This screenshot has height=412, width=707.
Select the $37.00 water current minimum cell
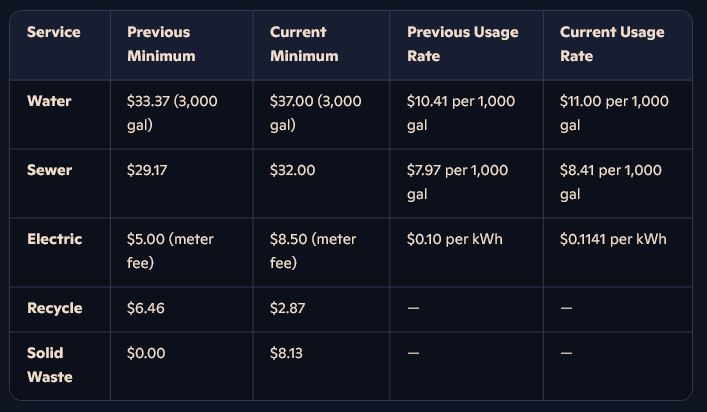315,113
